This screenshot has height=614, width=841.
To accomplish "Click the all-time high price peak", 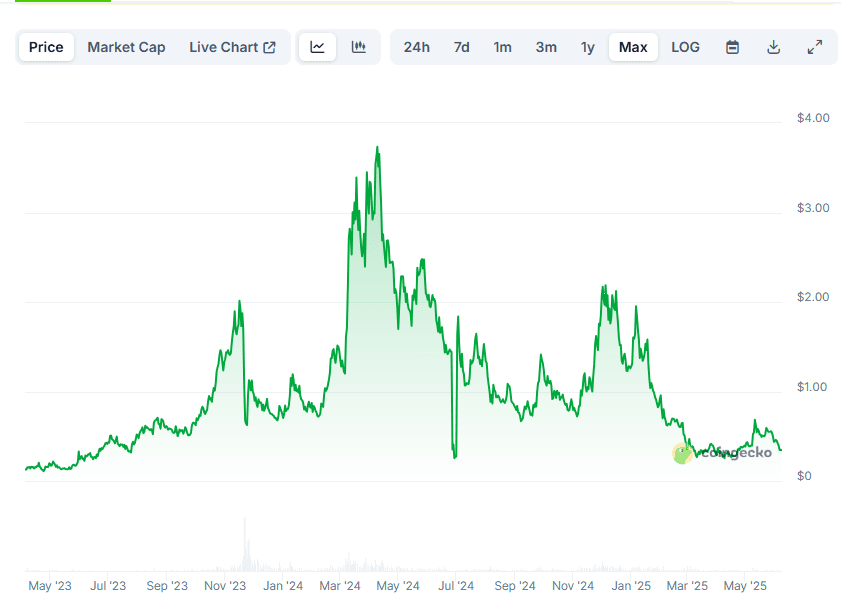I will (x=378, y=147).
